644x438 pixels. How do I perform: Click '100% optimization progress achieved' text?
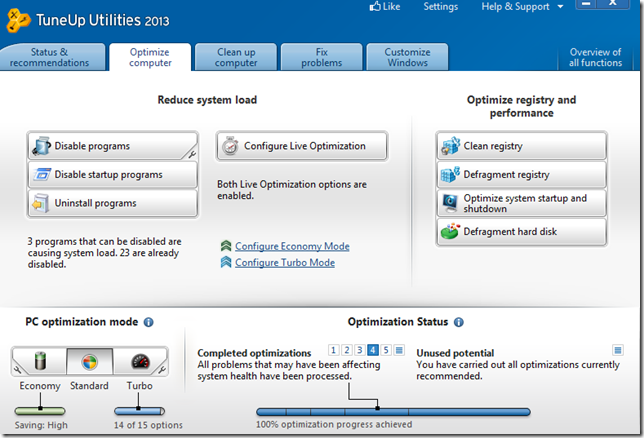[x=334, y=424]
